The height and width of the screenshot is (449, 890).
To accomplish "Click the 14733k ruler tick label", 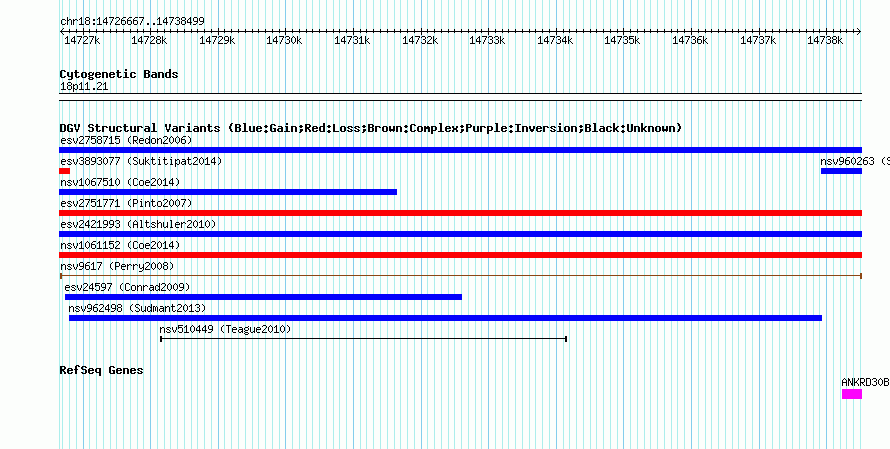I will pos(488,40).
